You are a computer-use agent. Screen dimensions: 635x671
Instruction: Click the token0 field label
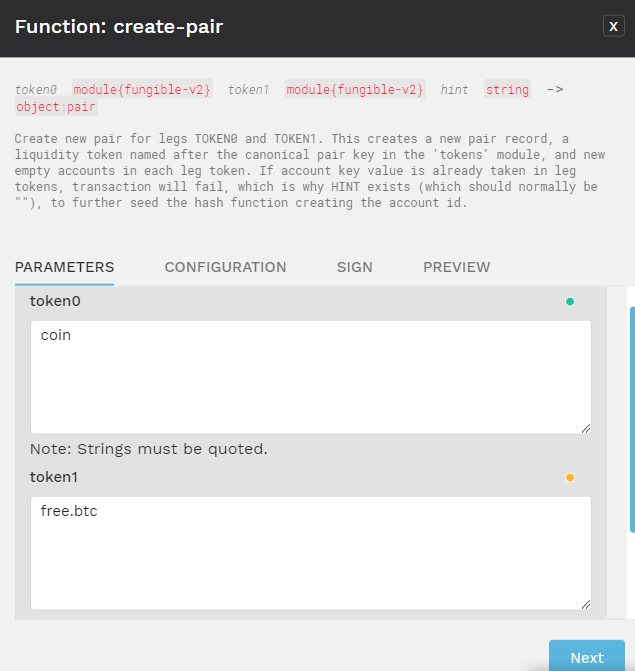click(55, 301)
